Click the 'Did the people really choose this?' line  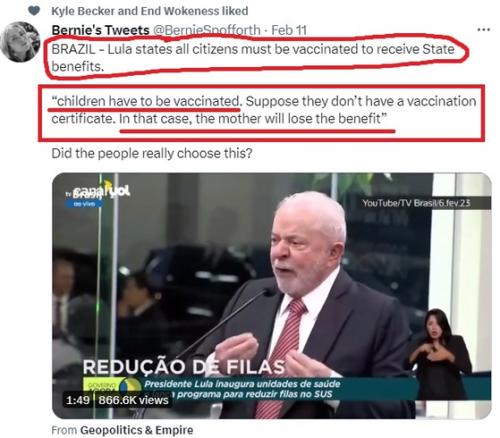(152, 154)
